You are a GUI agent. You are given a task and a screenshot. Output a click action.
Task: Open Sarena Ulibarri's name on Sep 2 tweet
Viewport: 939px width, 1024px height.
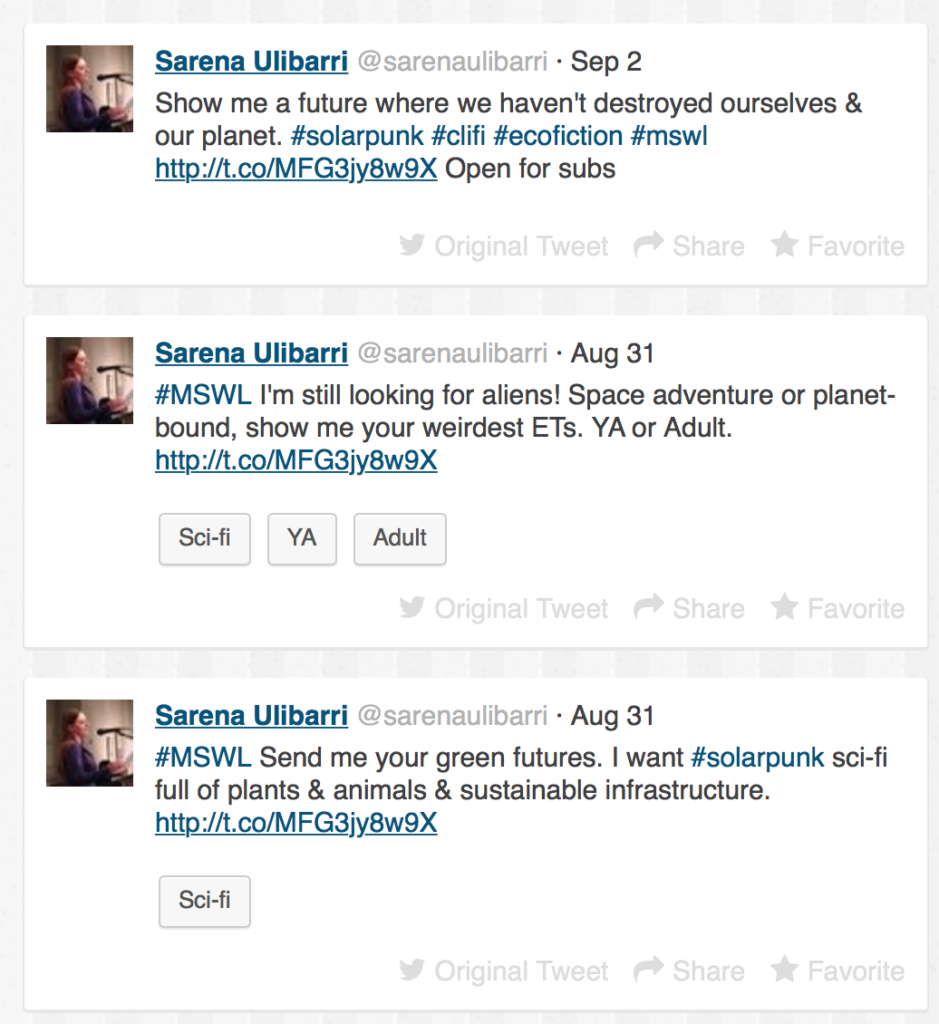251,62
